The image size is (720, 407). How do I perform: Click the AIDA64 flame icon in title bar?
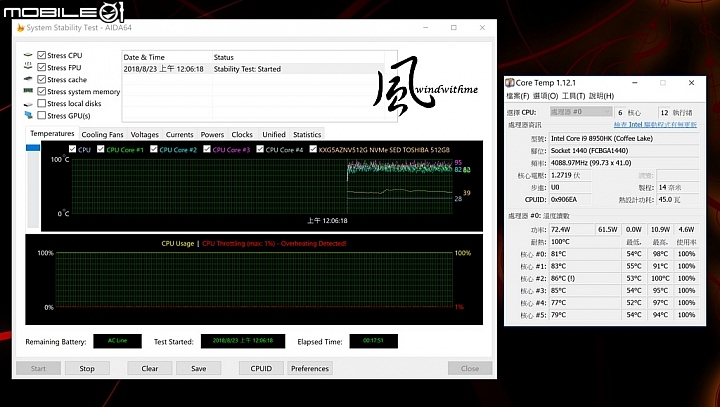pyautogui.click(x=20, y=28)
